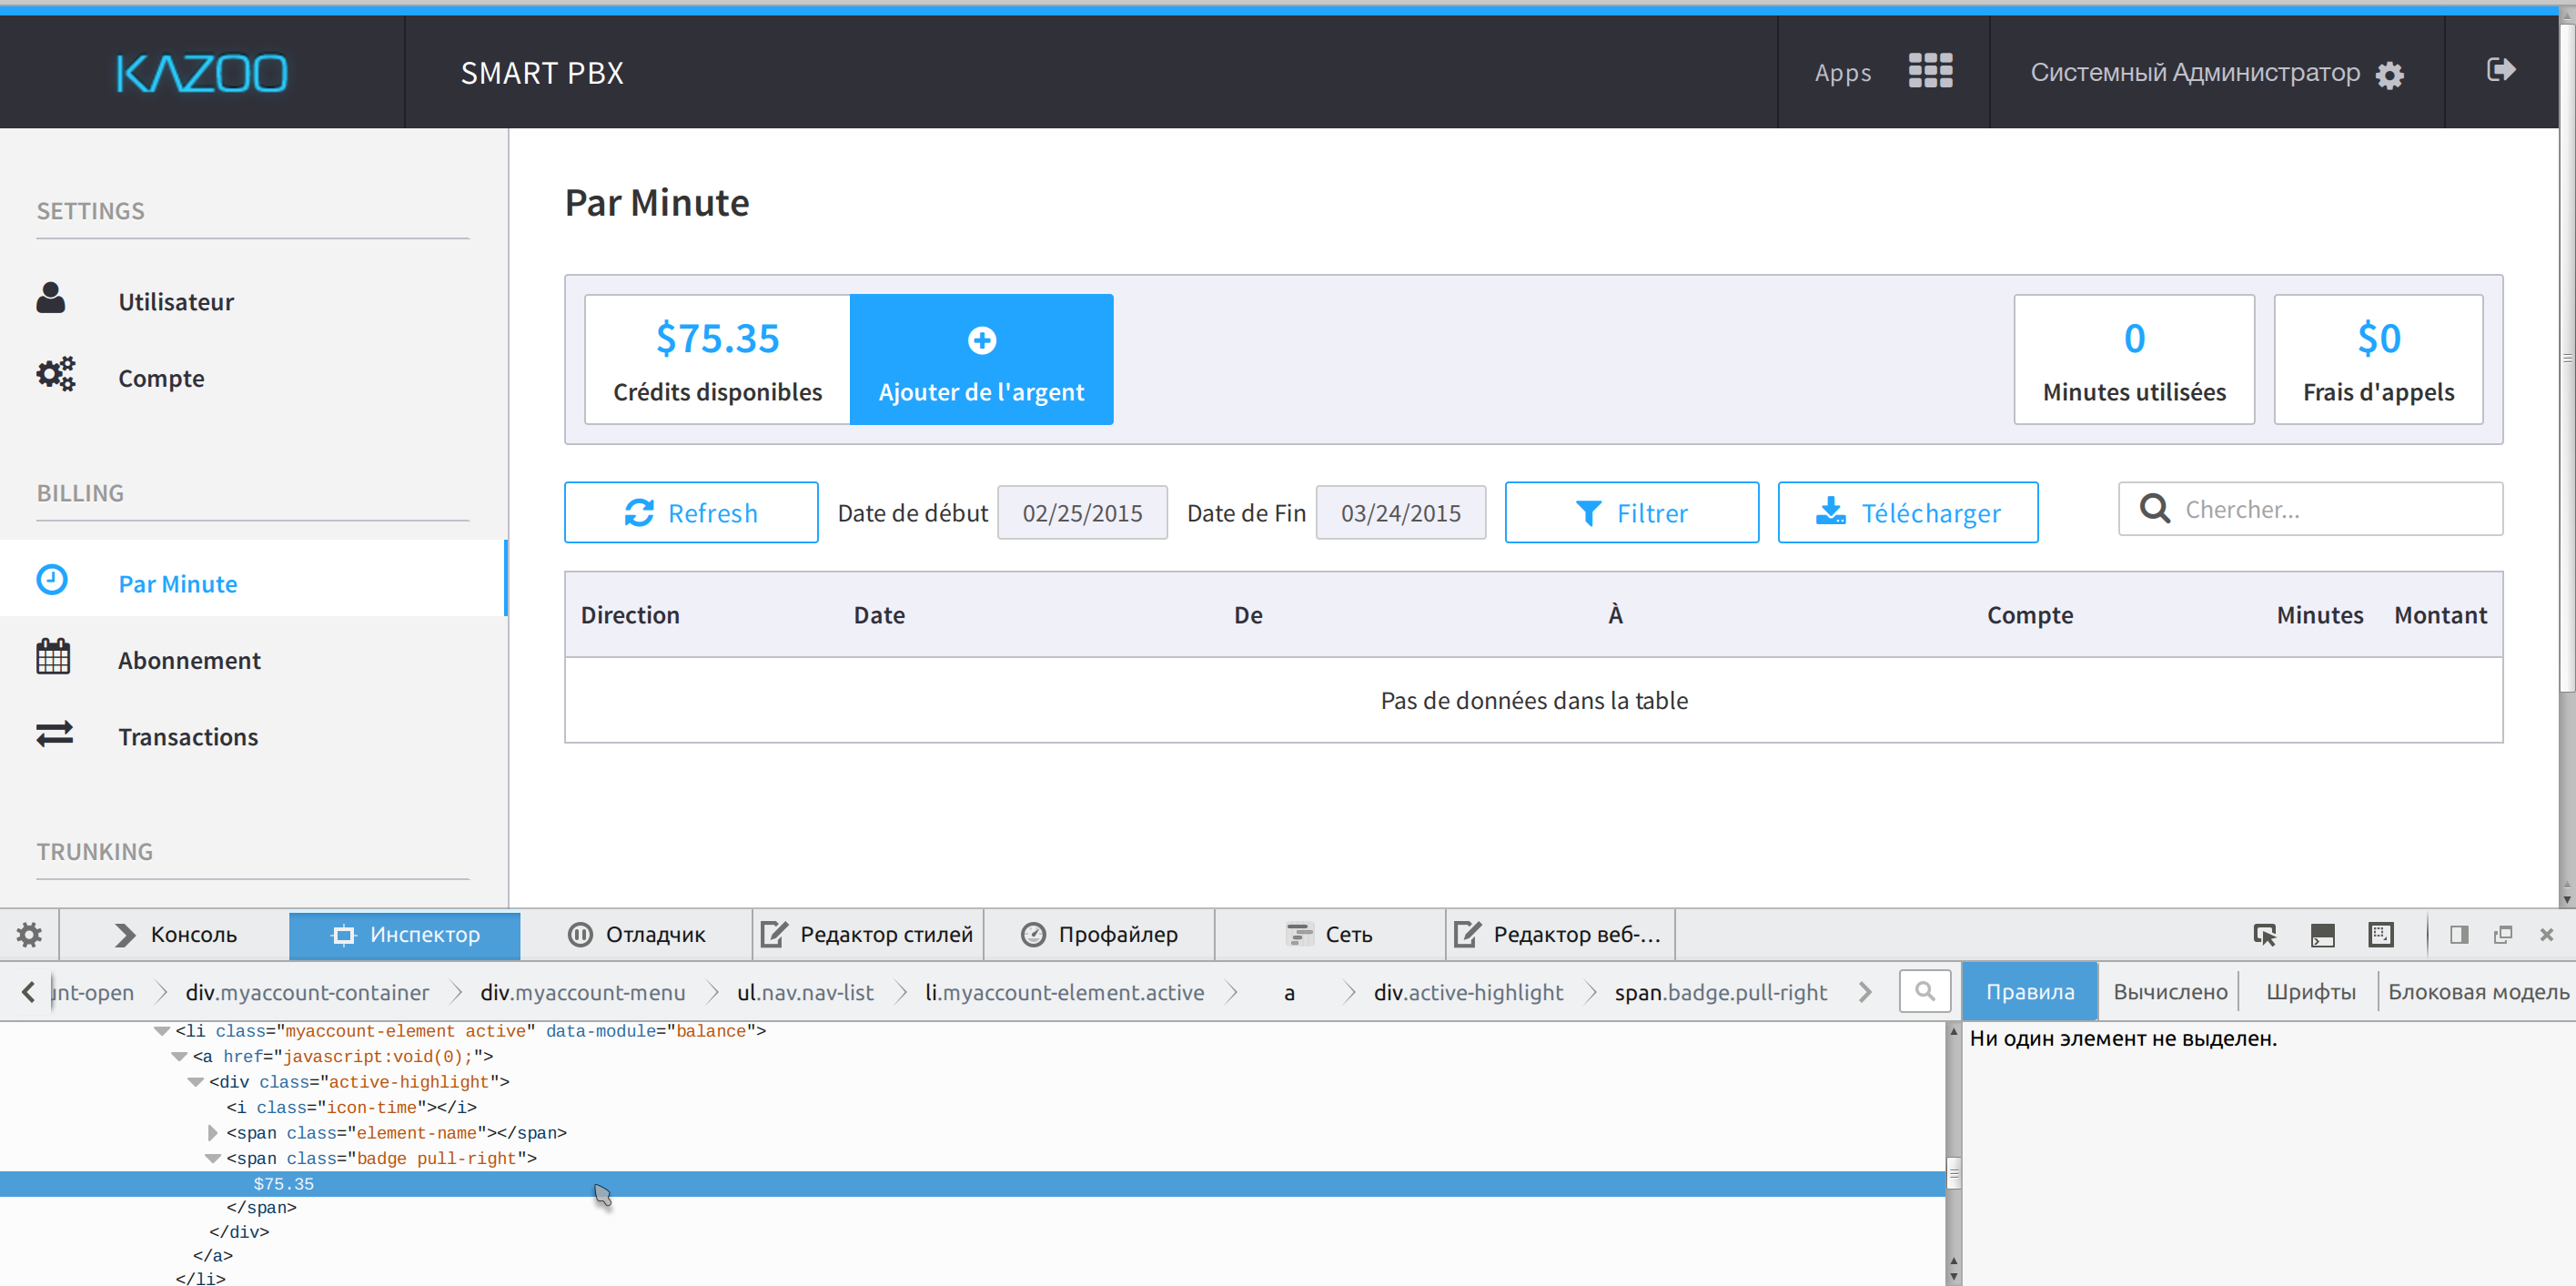This screenshot has height=1286, width=2576.
Task: Click the search magnifier in Chercher field
Action: (2155, 509)
